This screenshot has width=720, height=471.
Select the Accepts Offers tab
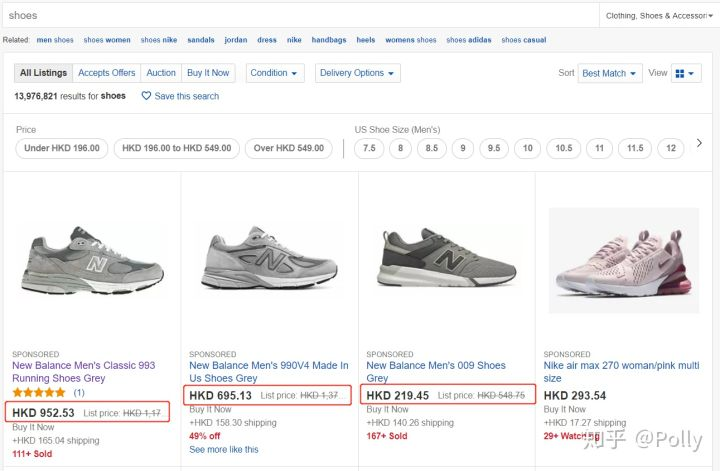(x=107, y=73)
